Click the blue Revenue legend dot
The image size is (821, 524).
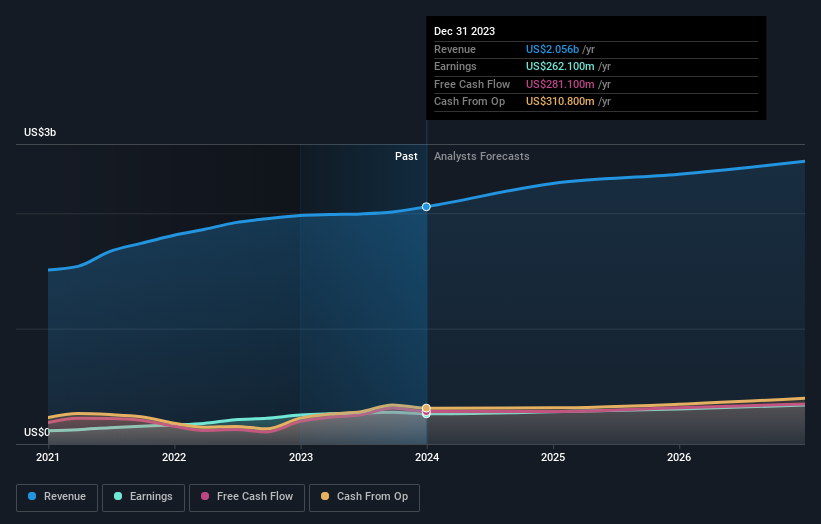tap(32, 496)
